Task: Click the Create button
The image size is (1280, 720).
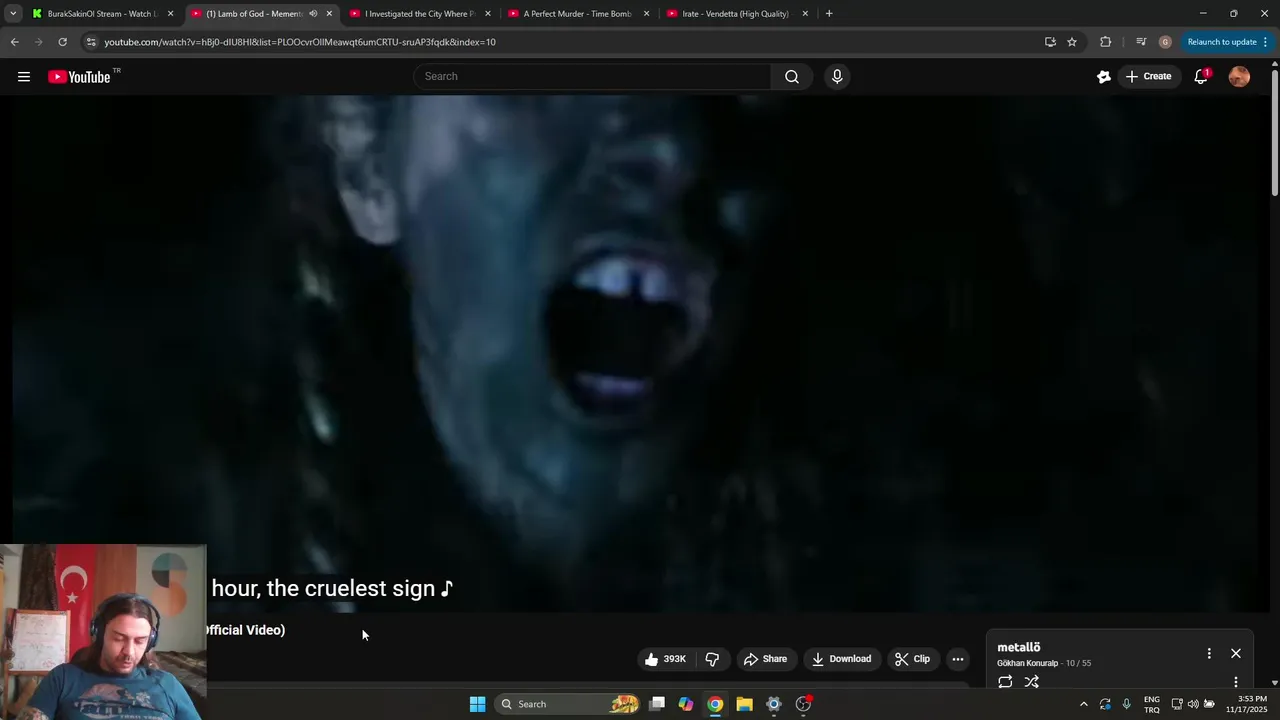Action: pyautogui.click(x=1148, y=77)
